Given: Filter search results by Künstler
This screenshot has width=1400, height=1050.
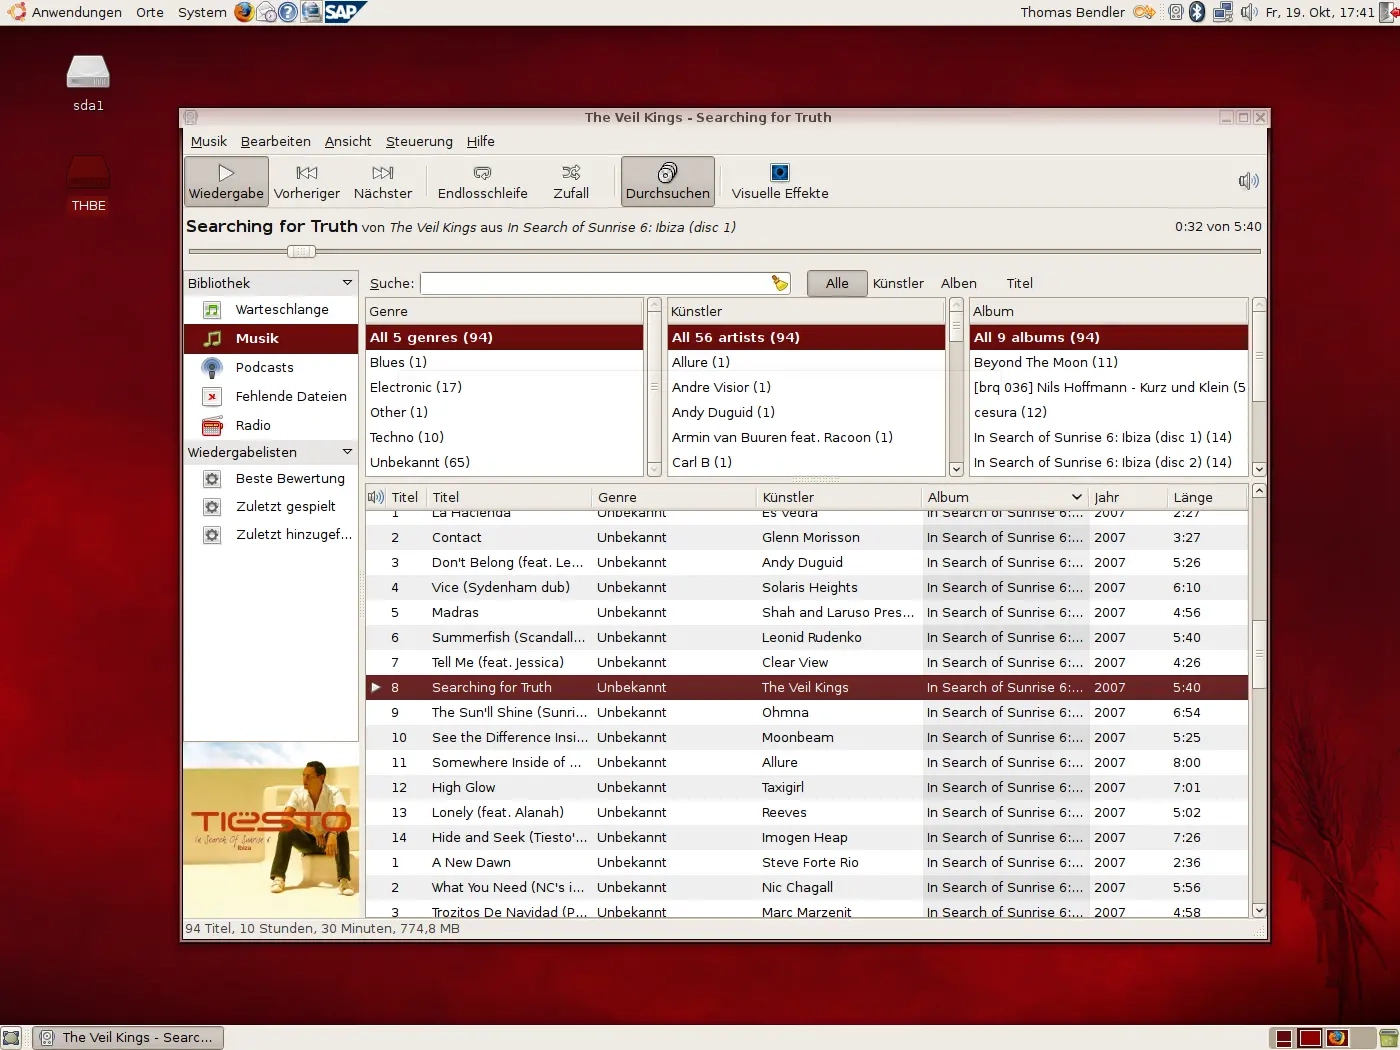Looking at the screenshot, I should pos(897,283).
